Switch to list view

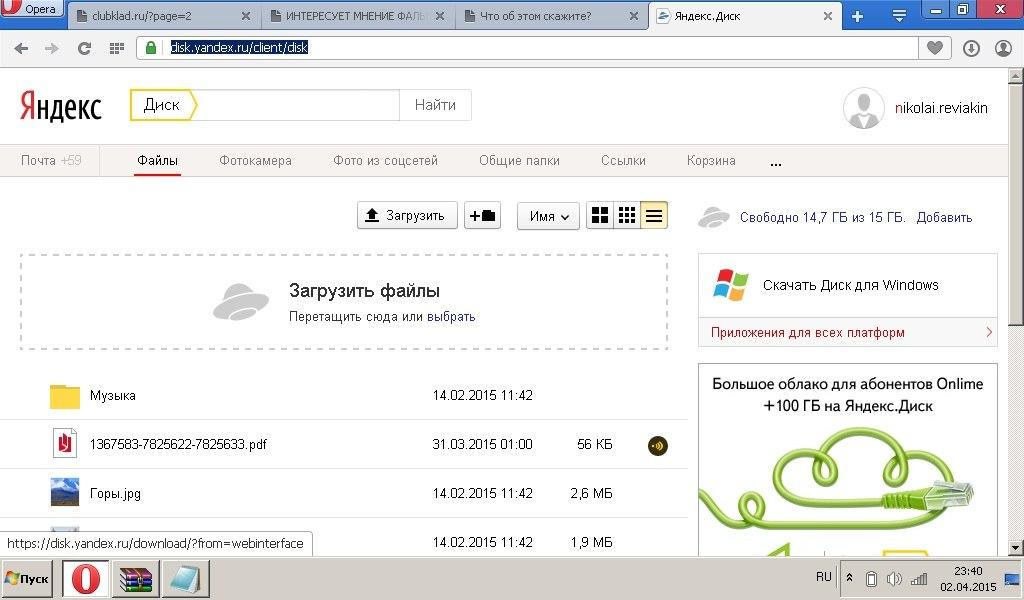[654, 215]
